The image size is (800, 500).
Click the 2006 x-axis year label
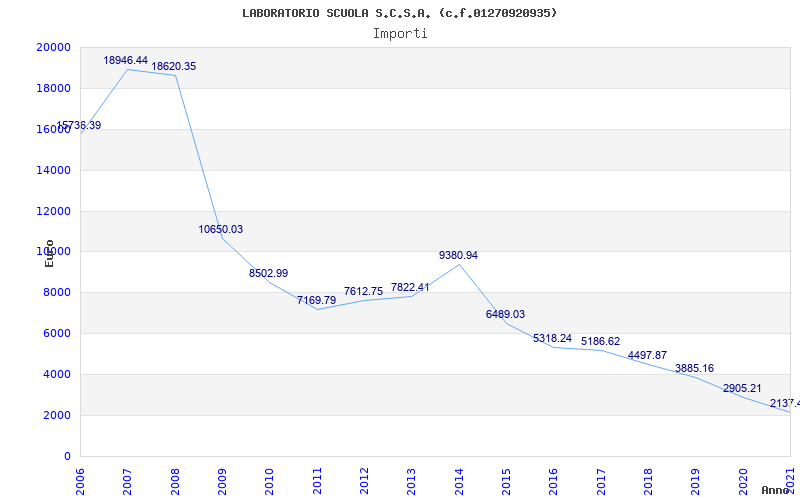(x=80, y=481)
